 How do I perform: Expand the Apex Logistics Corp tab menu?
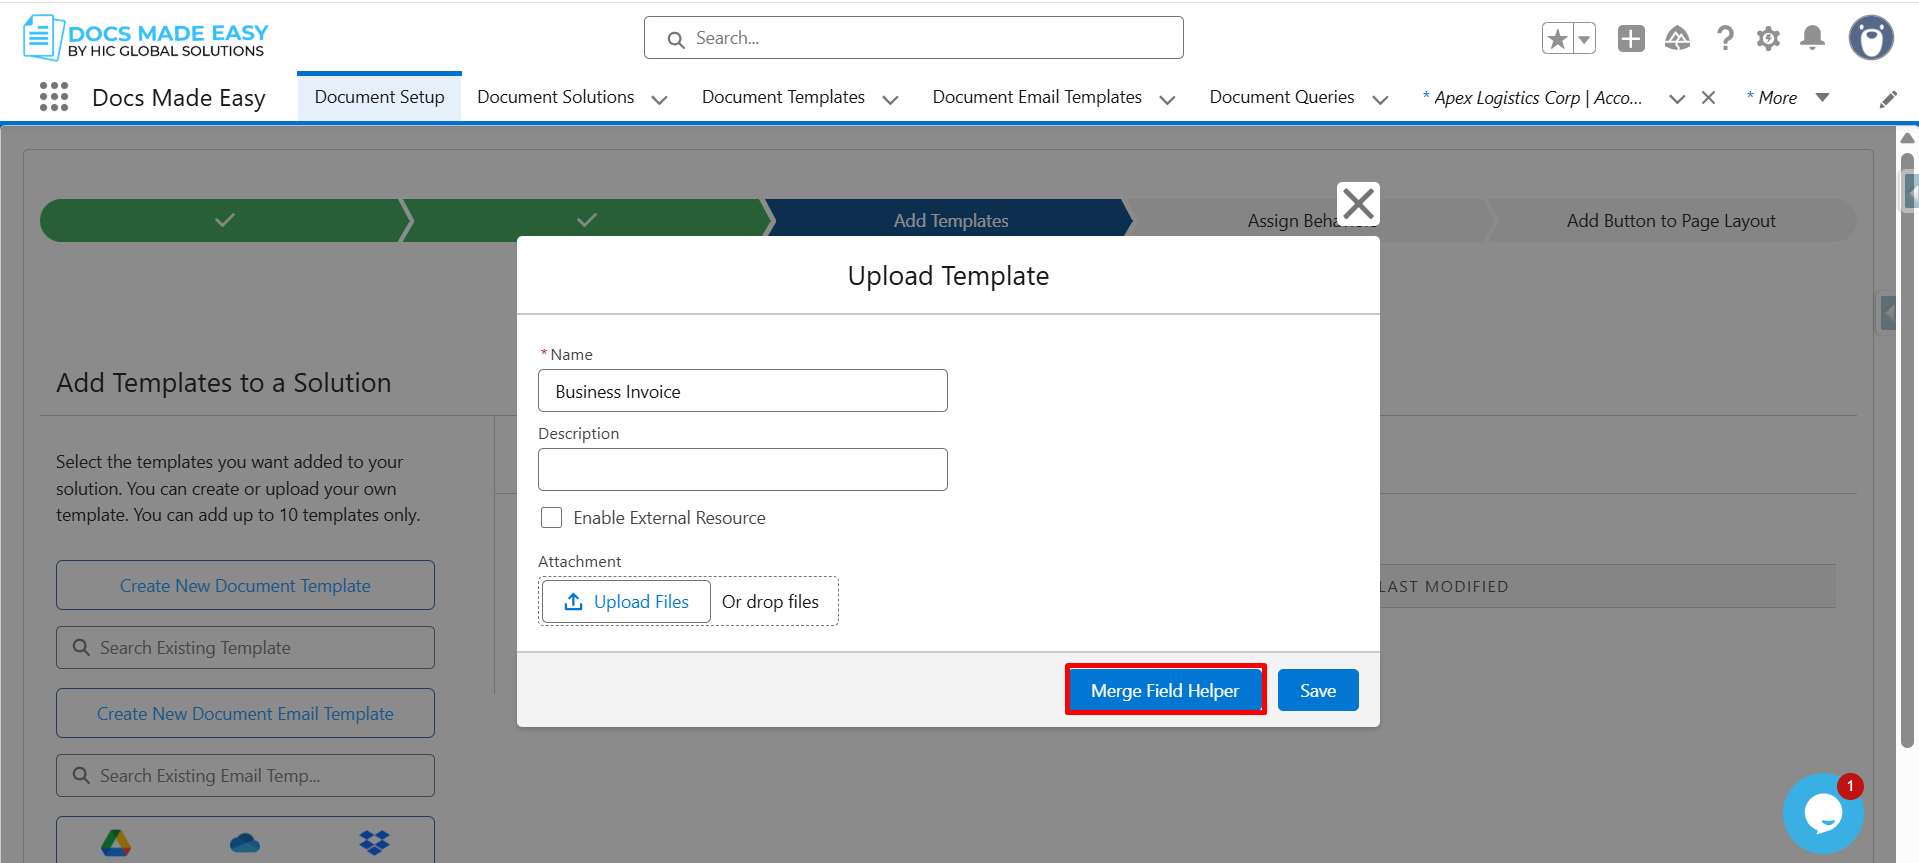[x=1677, y=98]
